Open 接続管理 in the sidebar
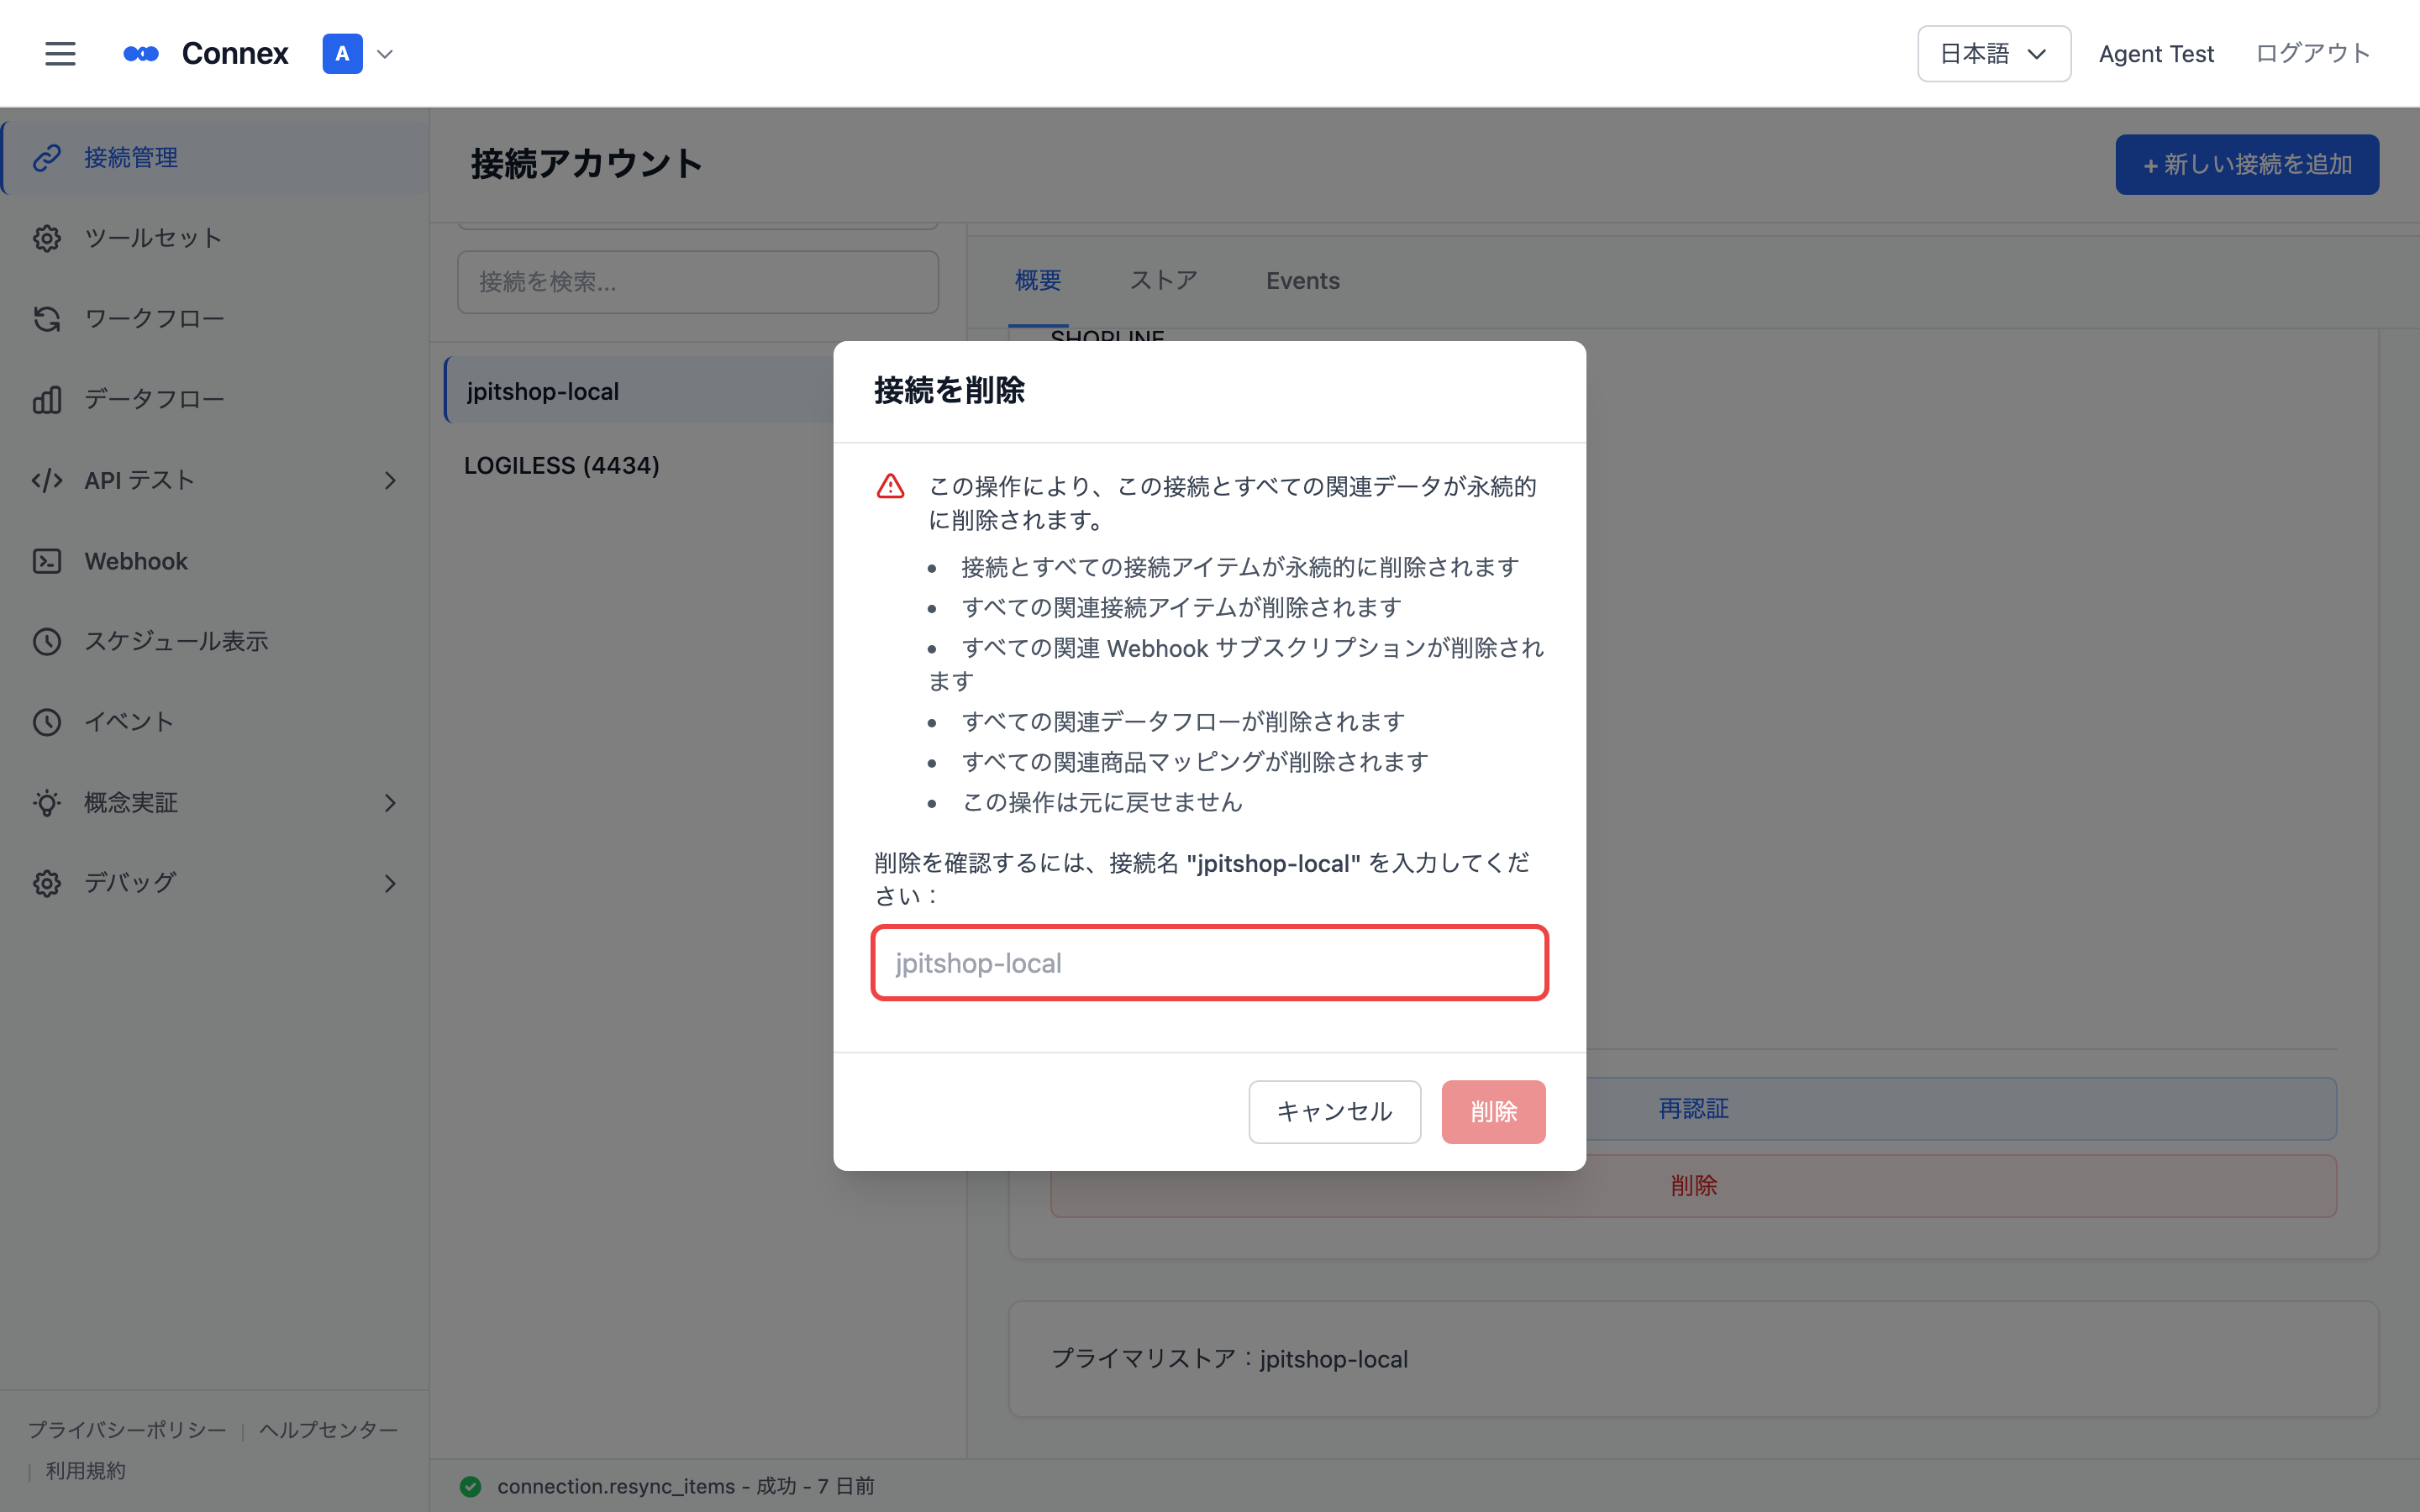Viewport: 2420px width, 1512px height. 215,157
